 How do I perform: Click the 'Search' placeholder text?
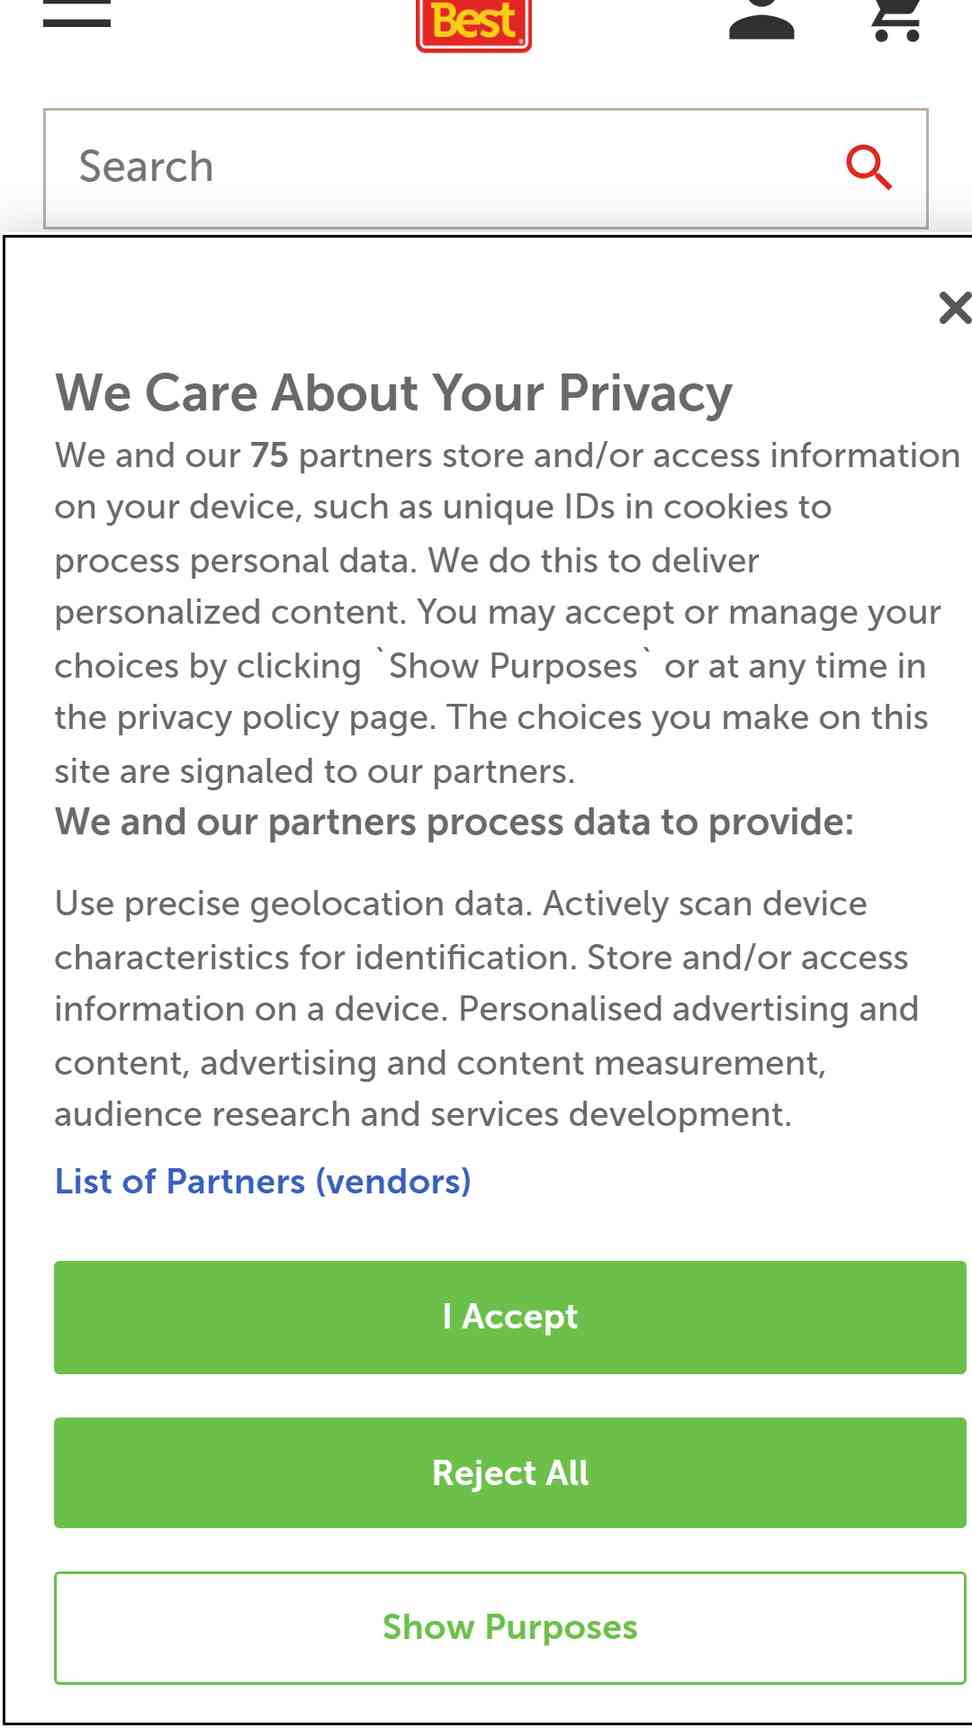tap(146, 167)
